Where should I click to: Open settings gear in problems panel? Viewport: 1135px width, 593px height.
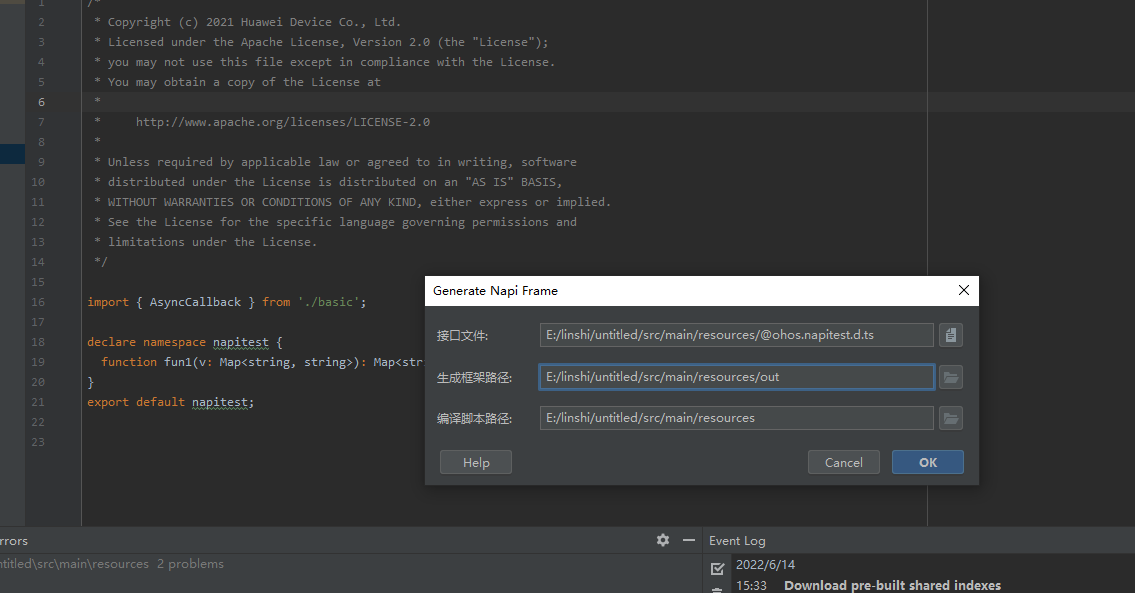coord(662,540)
